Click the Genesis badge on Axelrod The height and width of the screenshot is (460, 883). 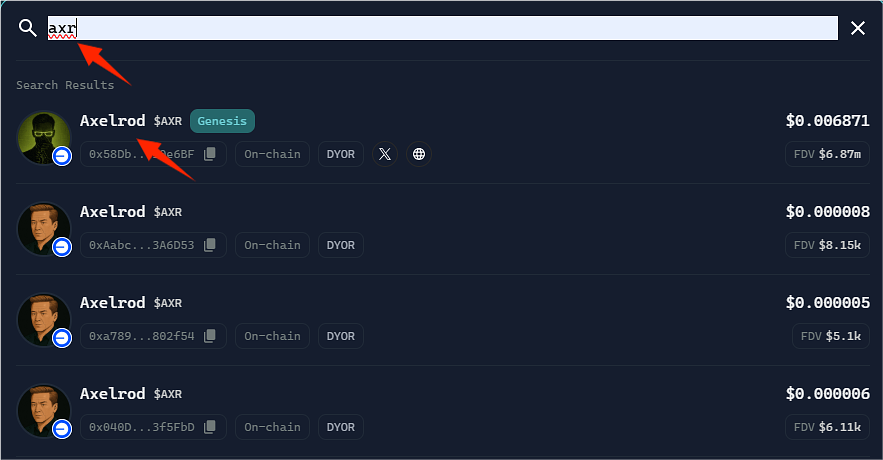pos(222,121)
